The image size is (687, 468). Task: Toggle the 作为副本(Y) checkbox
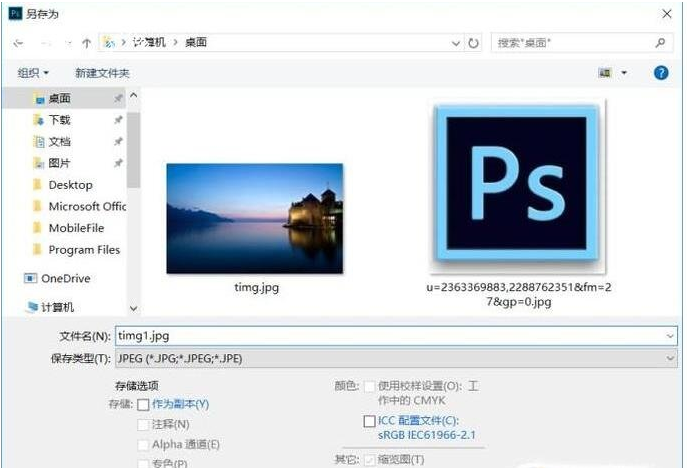click(143, 404)
